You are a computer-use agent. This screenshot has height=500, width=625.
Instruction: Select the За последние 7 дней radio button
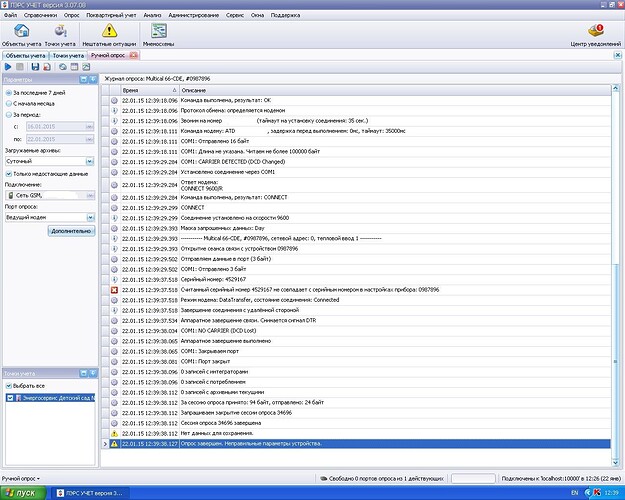coord(9,93)
